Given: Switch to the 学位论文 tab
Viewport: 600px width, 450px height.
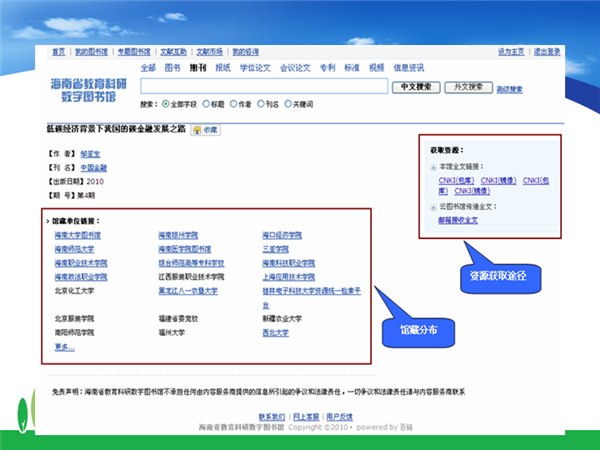Looking at the screenshot, I should [x=255, y=68].
